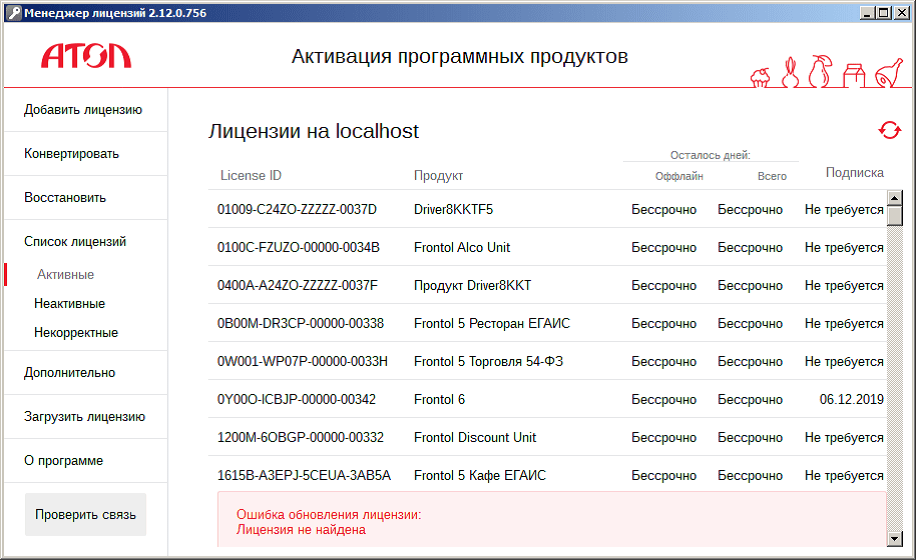This screenshot has width=916, height=560.
Task: Click product Frontol Discount Unit
Action: click(475, 437)
